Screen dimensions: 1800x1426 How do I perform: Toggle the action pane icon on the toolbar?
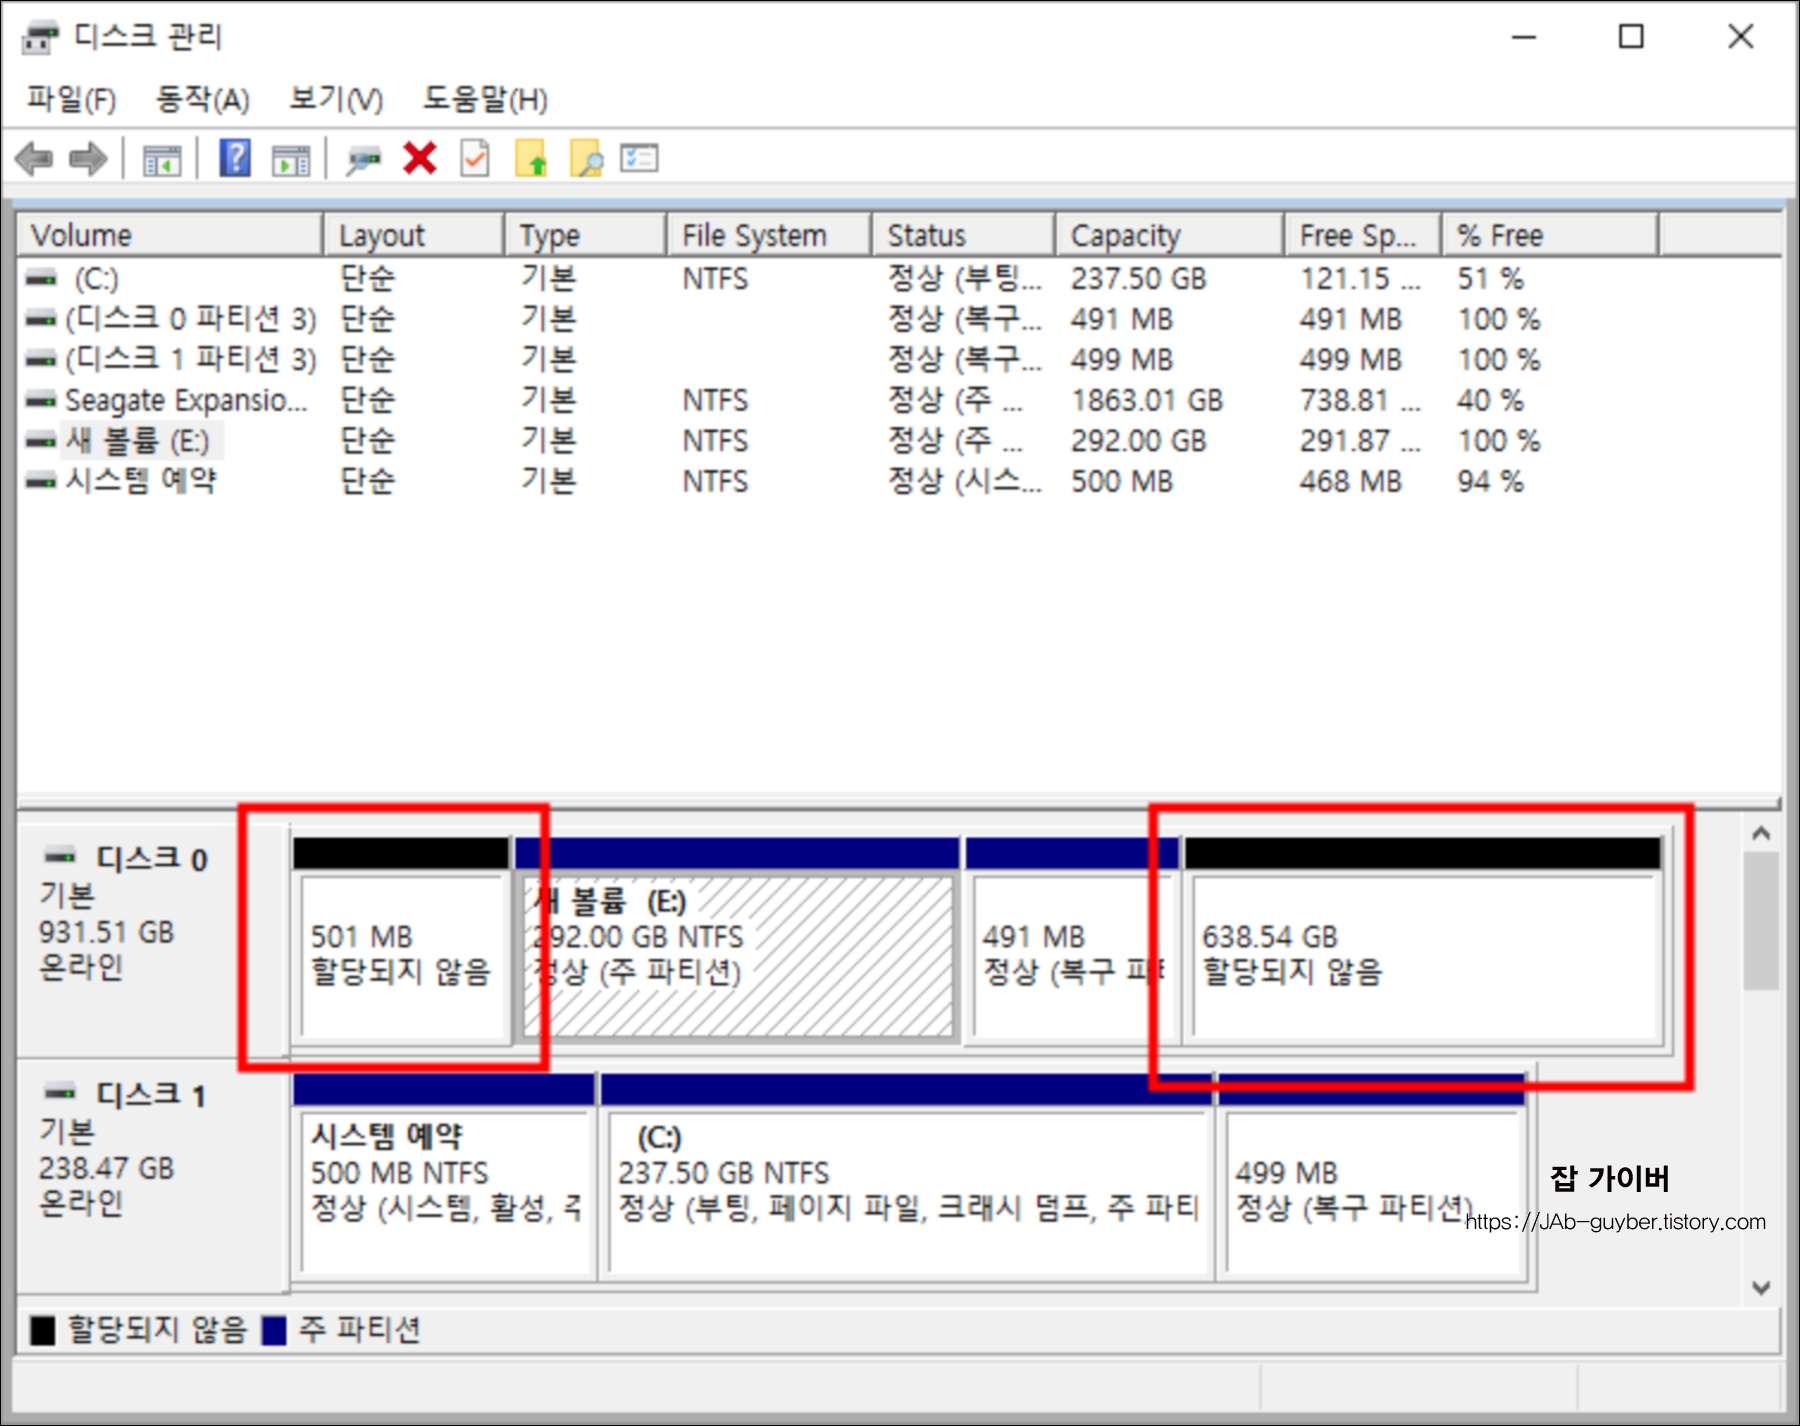[x=291, y=158]
